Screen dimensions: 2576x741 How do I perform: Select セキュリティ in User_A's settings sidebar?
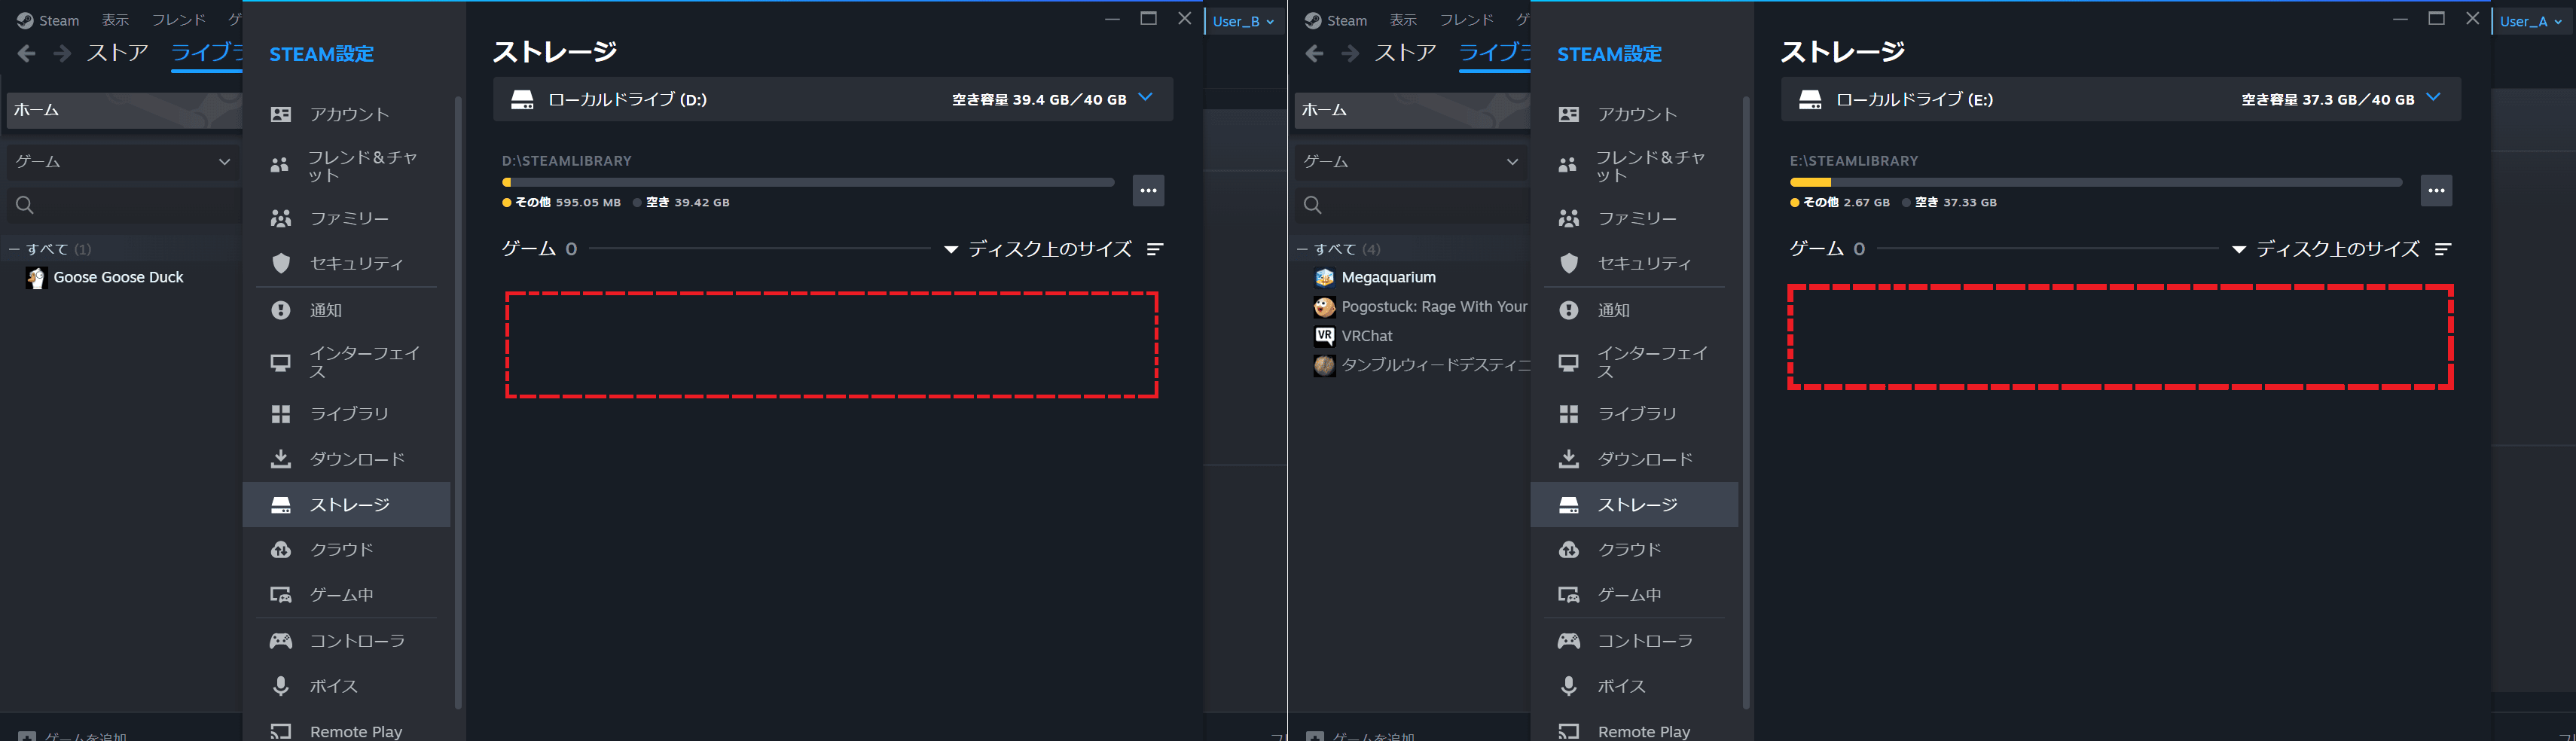point(1634,263)
